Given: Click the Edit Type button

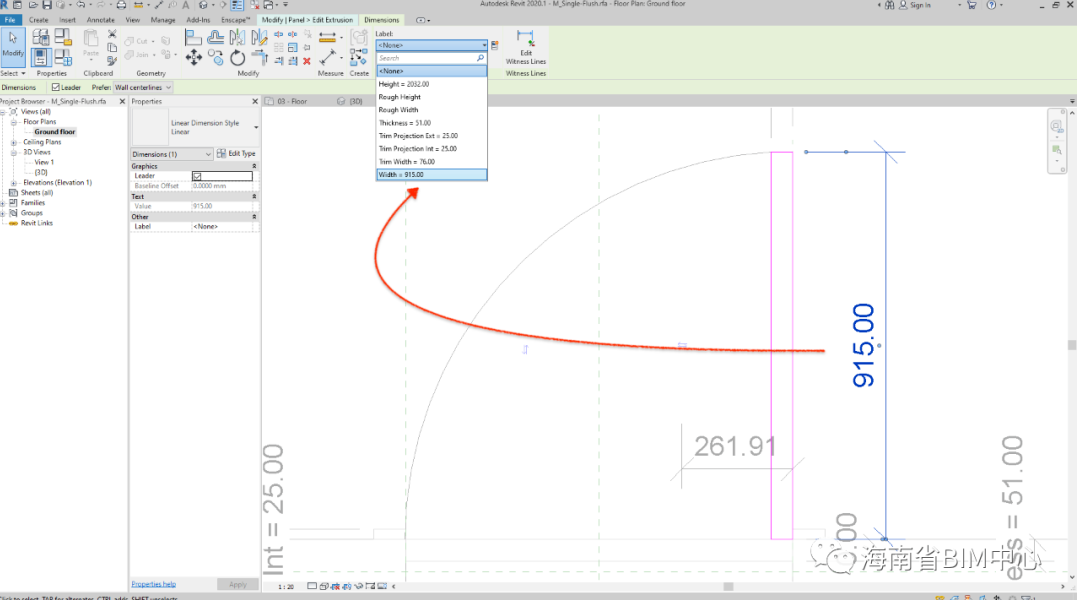Looking at the screenshot, I should coord(237,154).
